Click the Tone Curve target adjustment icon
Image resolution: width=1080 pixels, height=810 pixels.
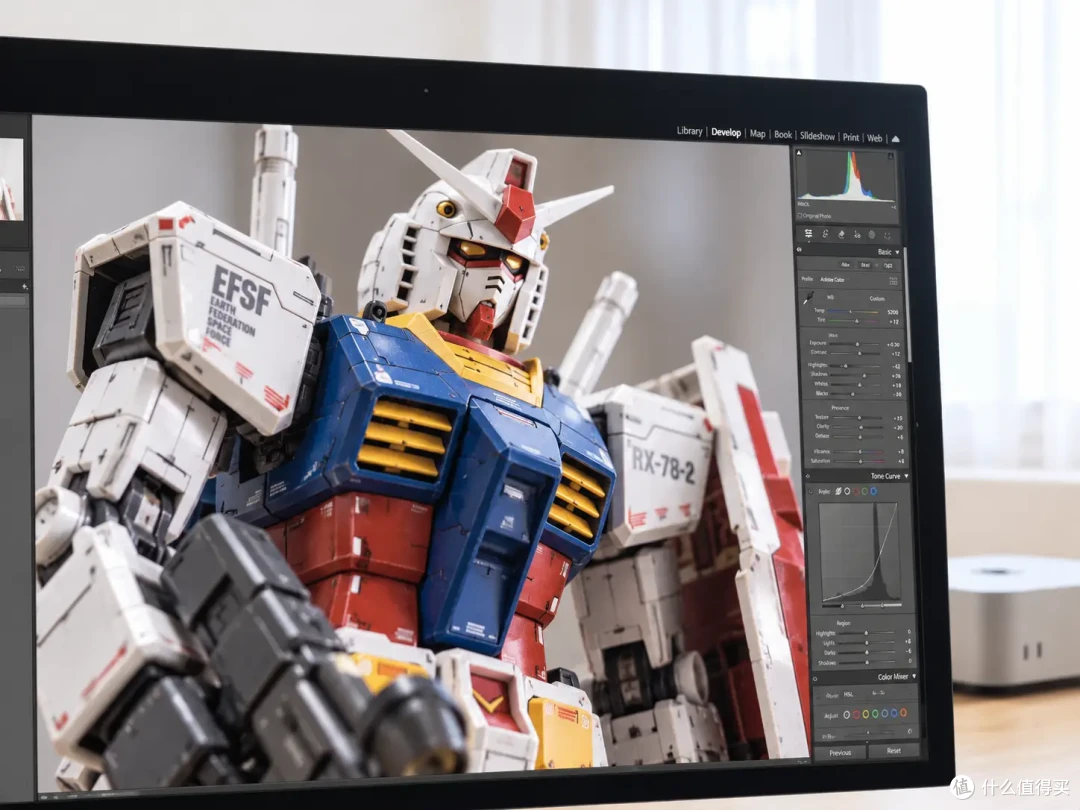[x=810, y=491]
